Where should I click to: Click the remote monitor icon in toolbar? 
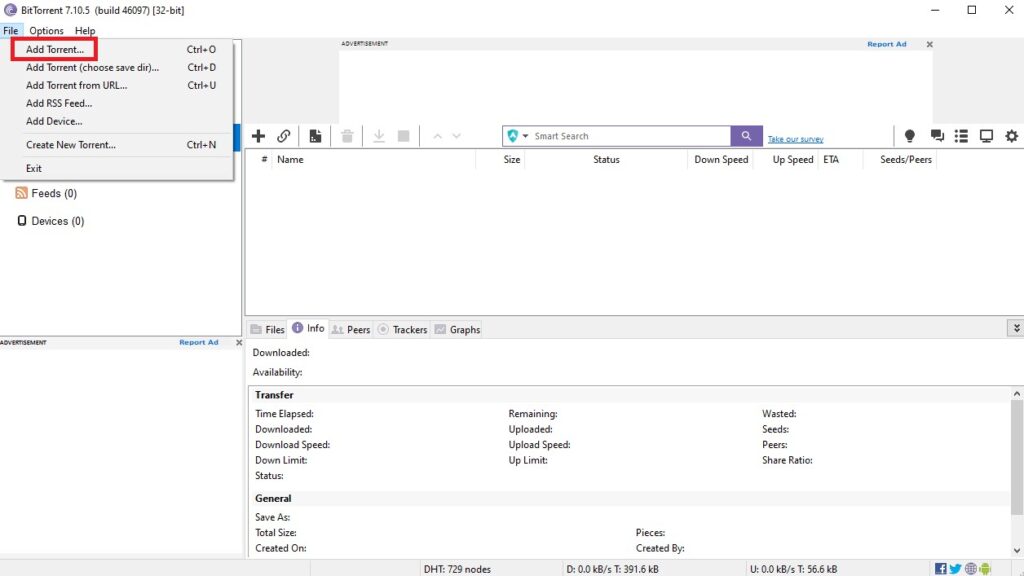pos(986,136)
